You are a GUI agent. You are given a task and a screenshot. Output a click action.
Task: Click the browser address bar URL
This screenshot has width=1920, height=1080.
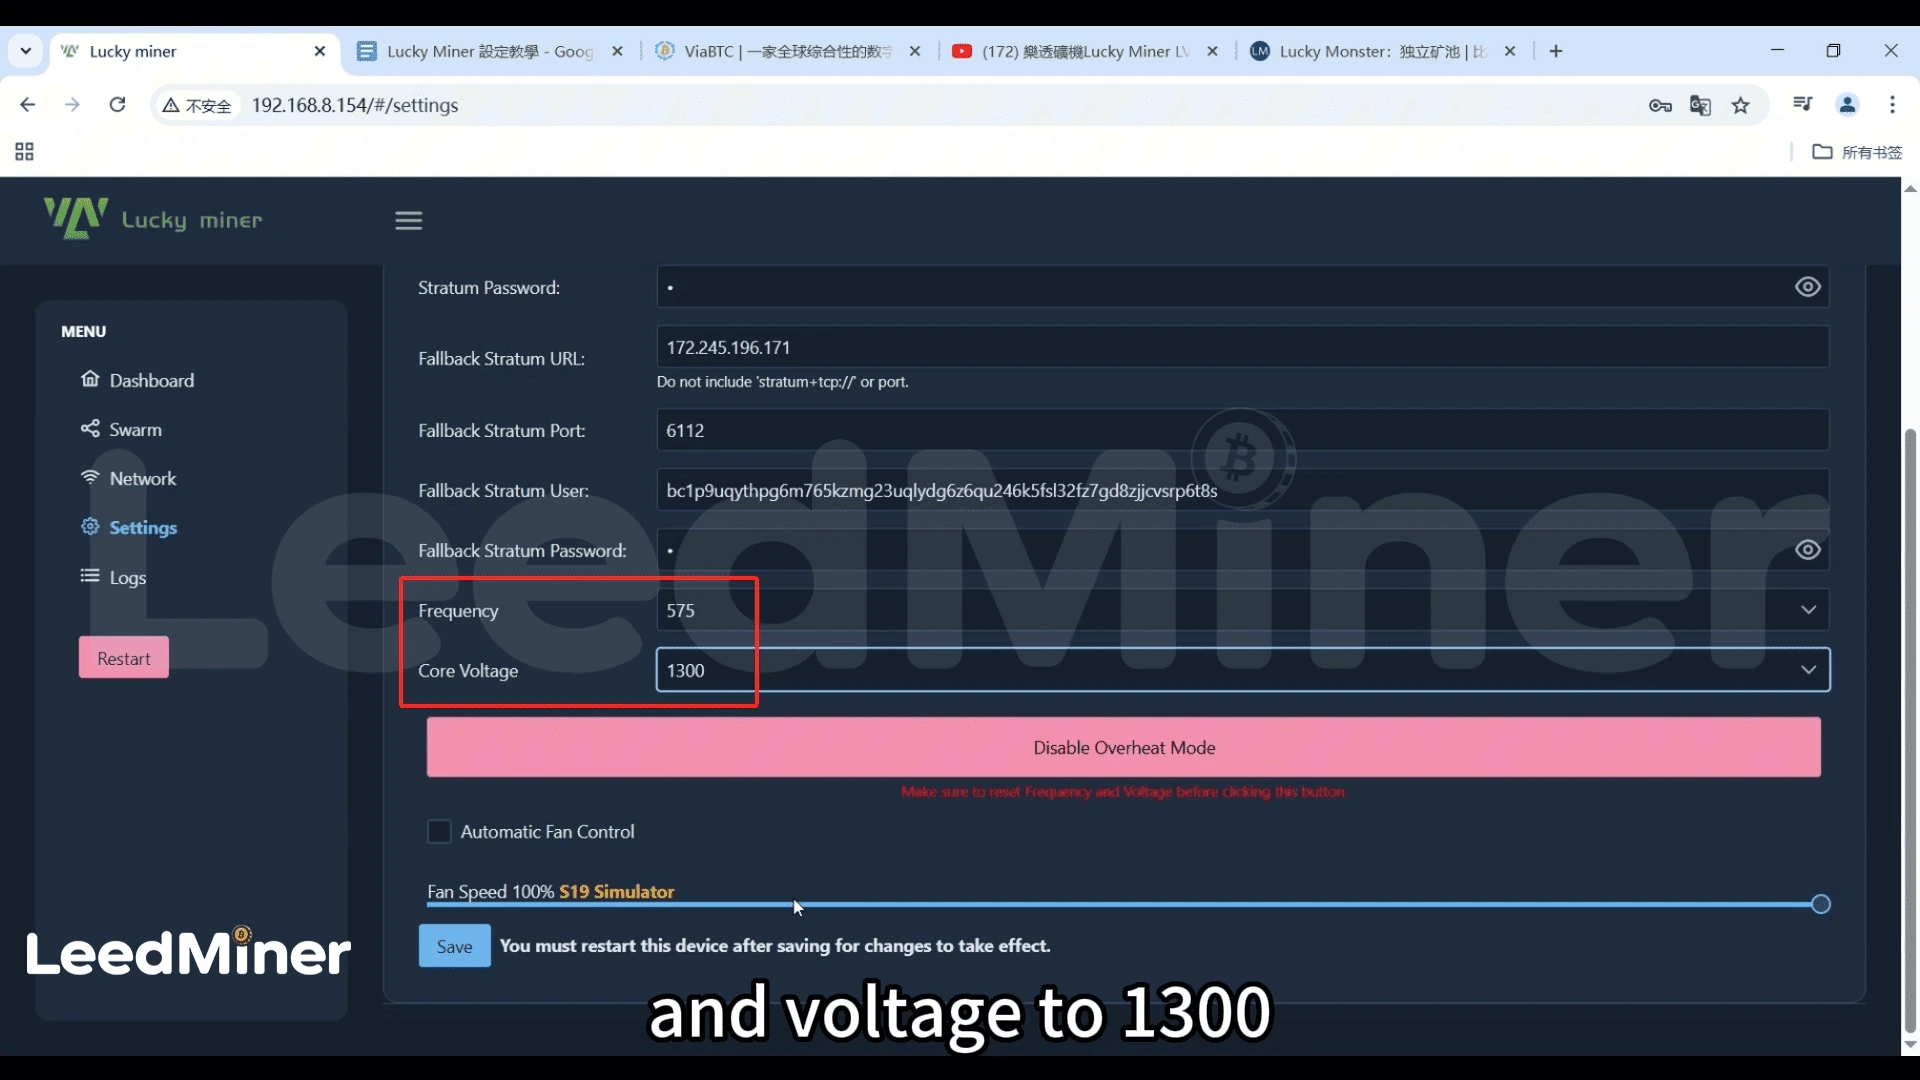[x=355, y=105]
